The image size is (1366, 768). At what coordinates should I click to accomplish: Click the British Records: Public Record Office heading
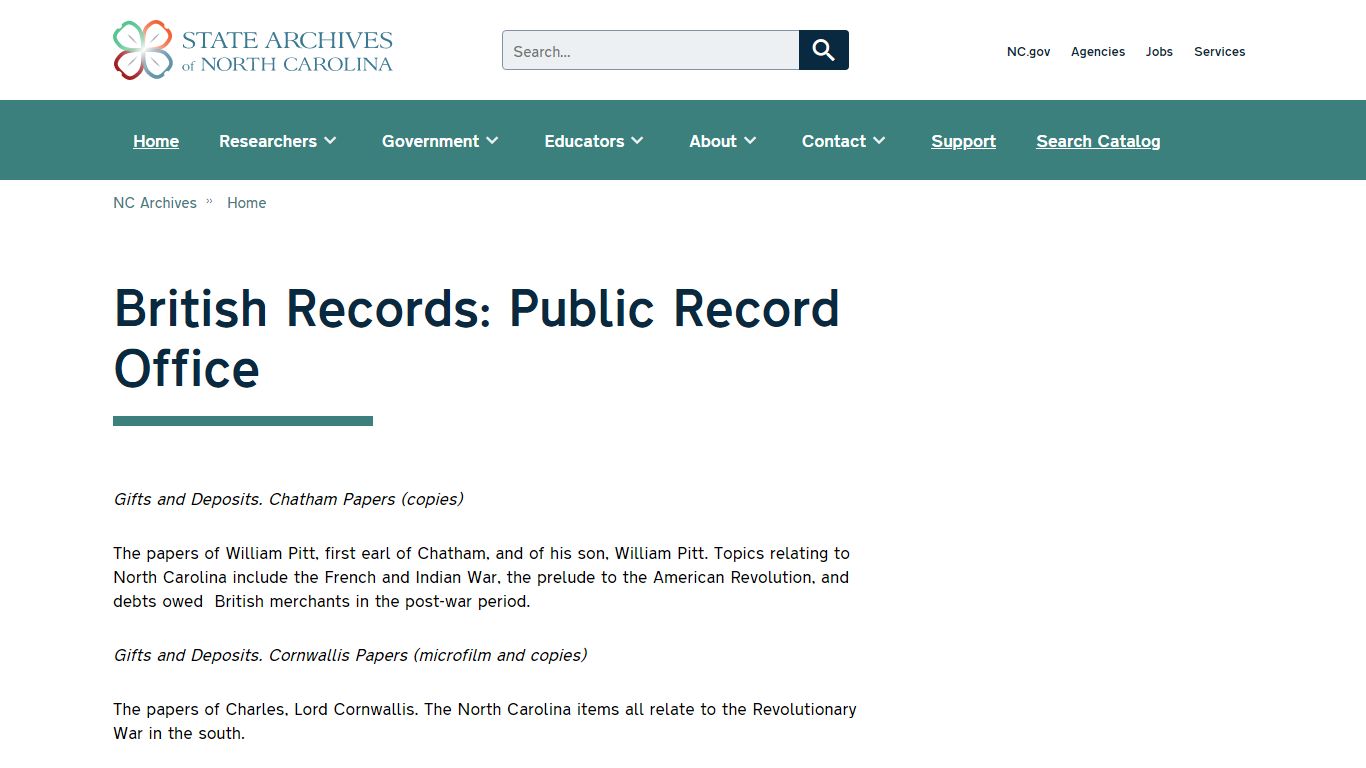tap(476, 338)
